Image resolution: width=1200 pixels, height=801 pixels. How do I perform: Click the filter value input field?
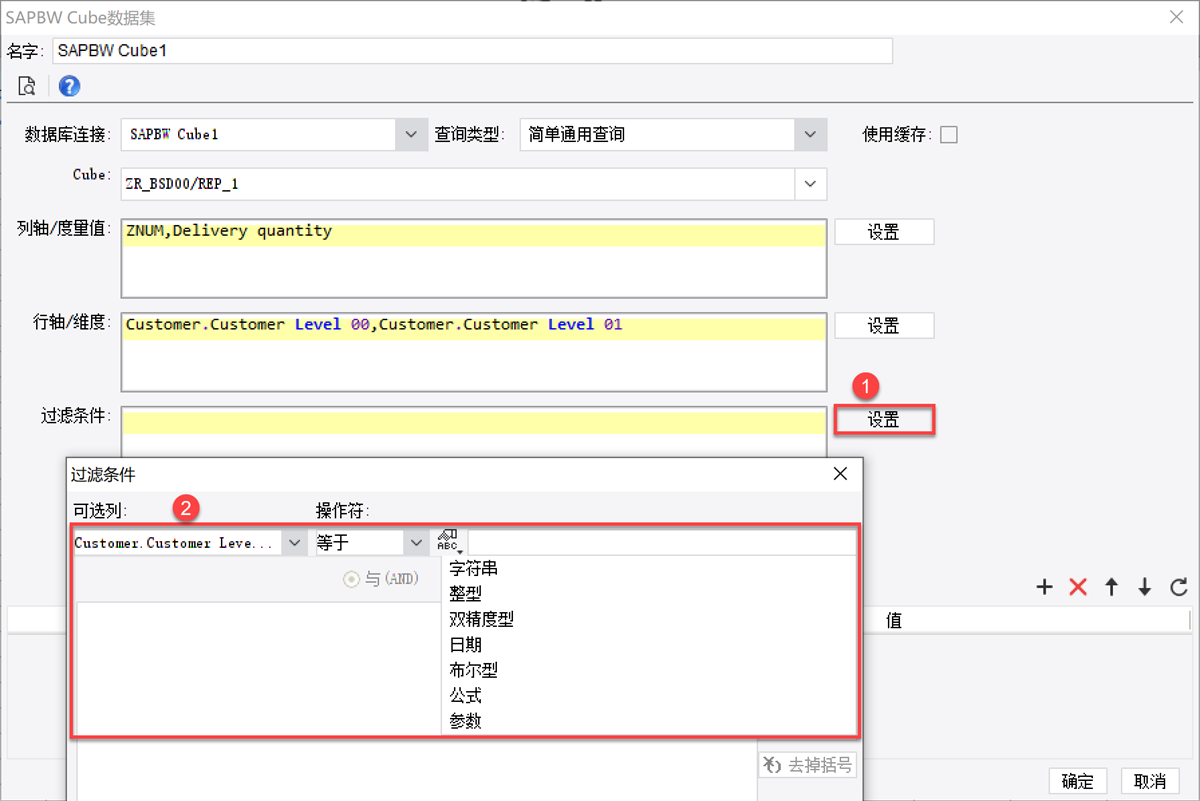(x=662, y=542)
